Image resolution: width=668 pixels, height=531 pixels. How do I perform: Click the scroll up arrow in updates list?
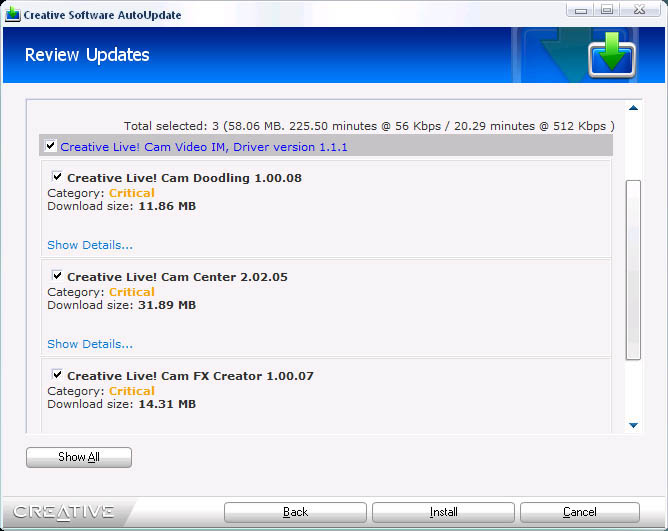point(633,108)
